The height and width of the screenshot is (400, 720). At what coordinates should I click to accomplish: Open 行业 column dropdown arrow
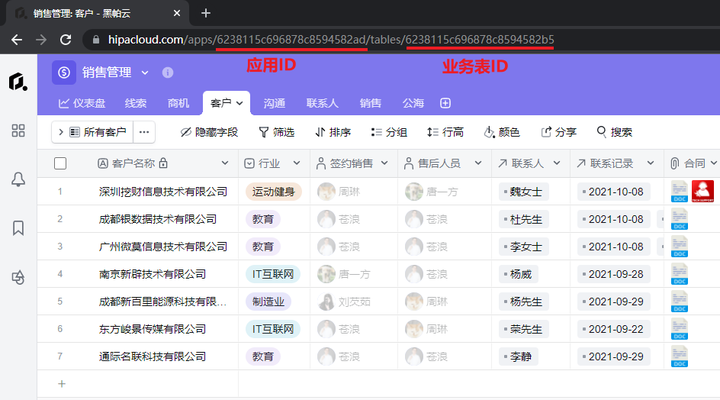coord(297,163)
